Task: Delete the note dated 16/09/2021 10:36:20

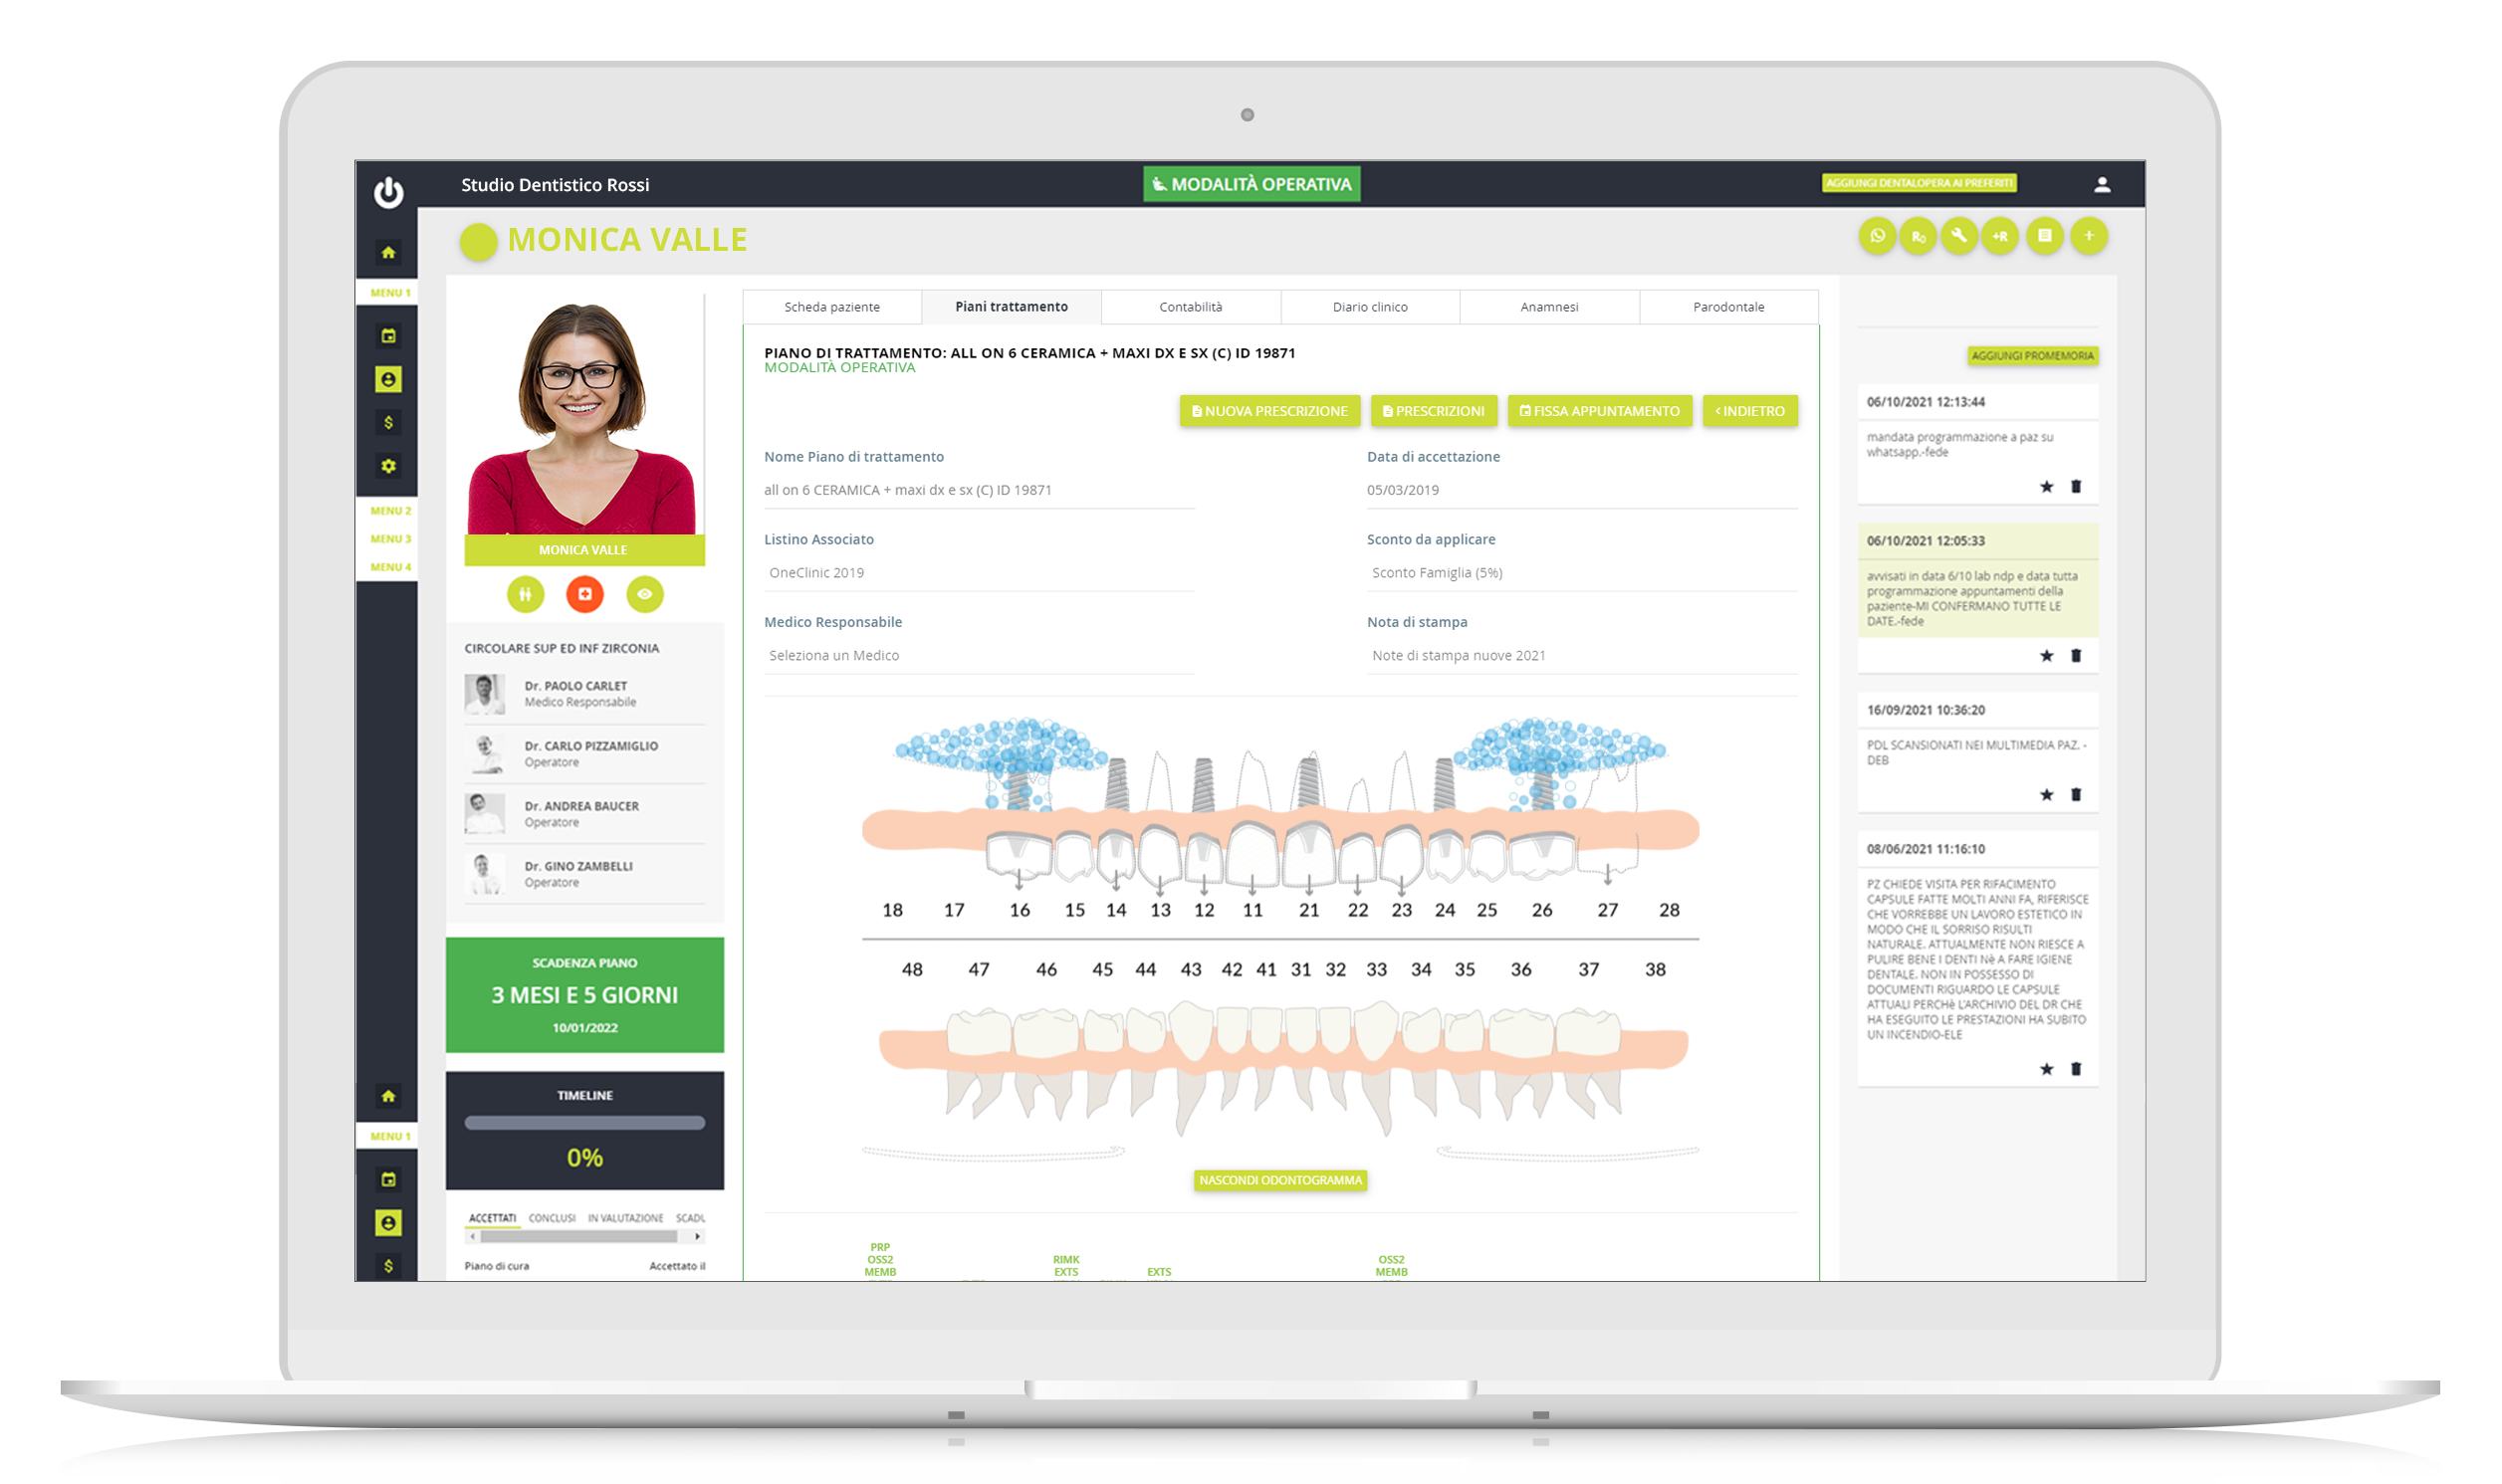Action: [x=2076, y=795]
